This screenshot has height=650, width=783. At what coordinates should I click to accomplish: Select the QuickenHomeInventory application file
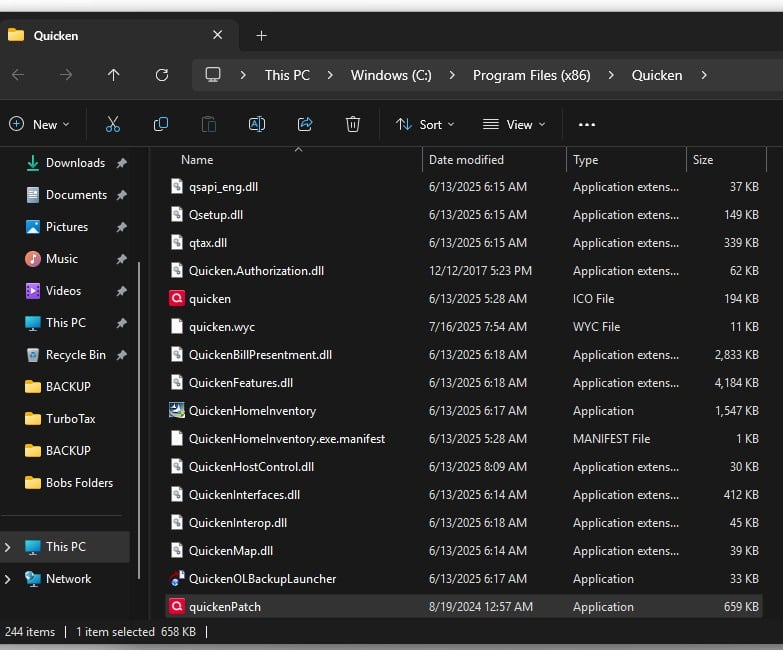pos(252,411)
